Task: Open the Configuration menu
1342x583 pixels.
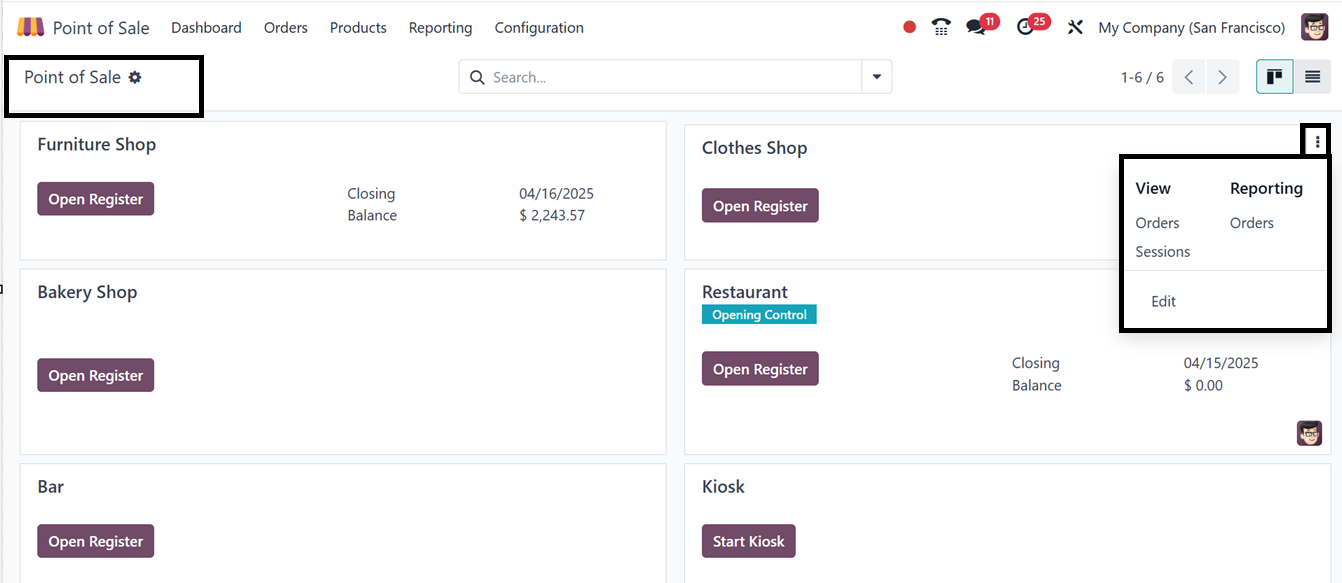Action: [539, 28]
